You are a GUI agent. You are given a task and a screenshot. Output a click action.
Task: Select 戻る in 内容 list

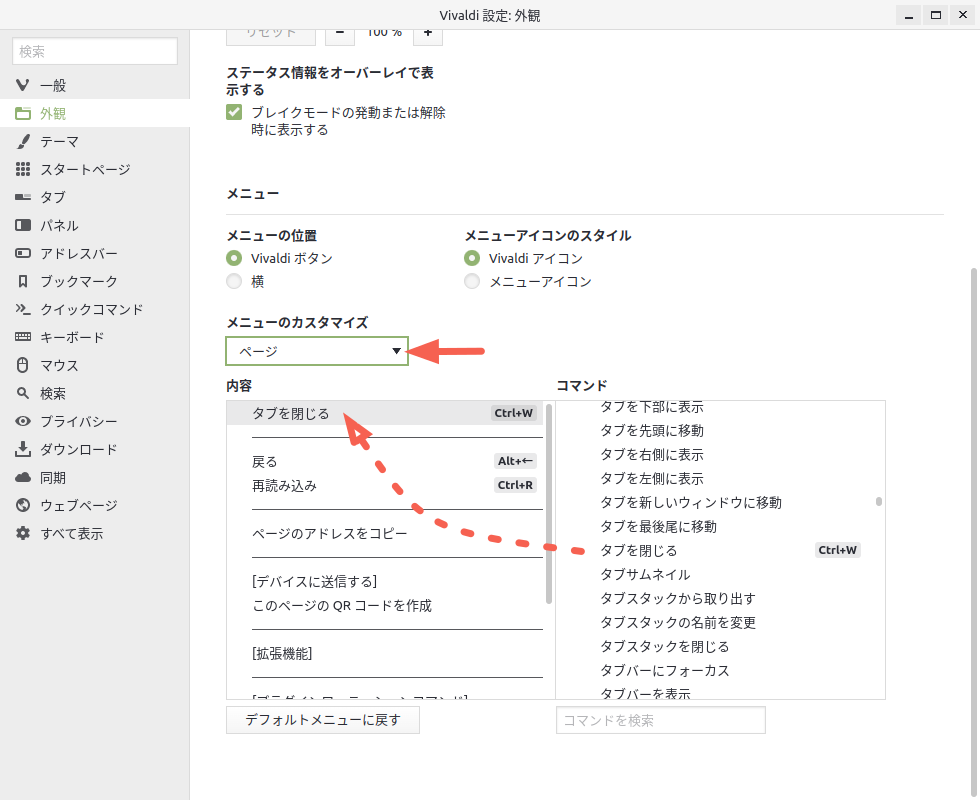click(x=384, y=461)
